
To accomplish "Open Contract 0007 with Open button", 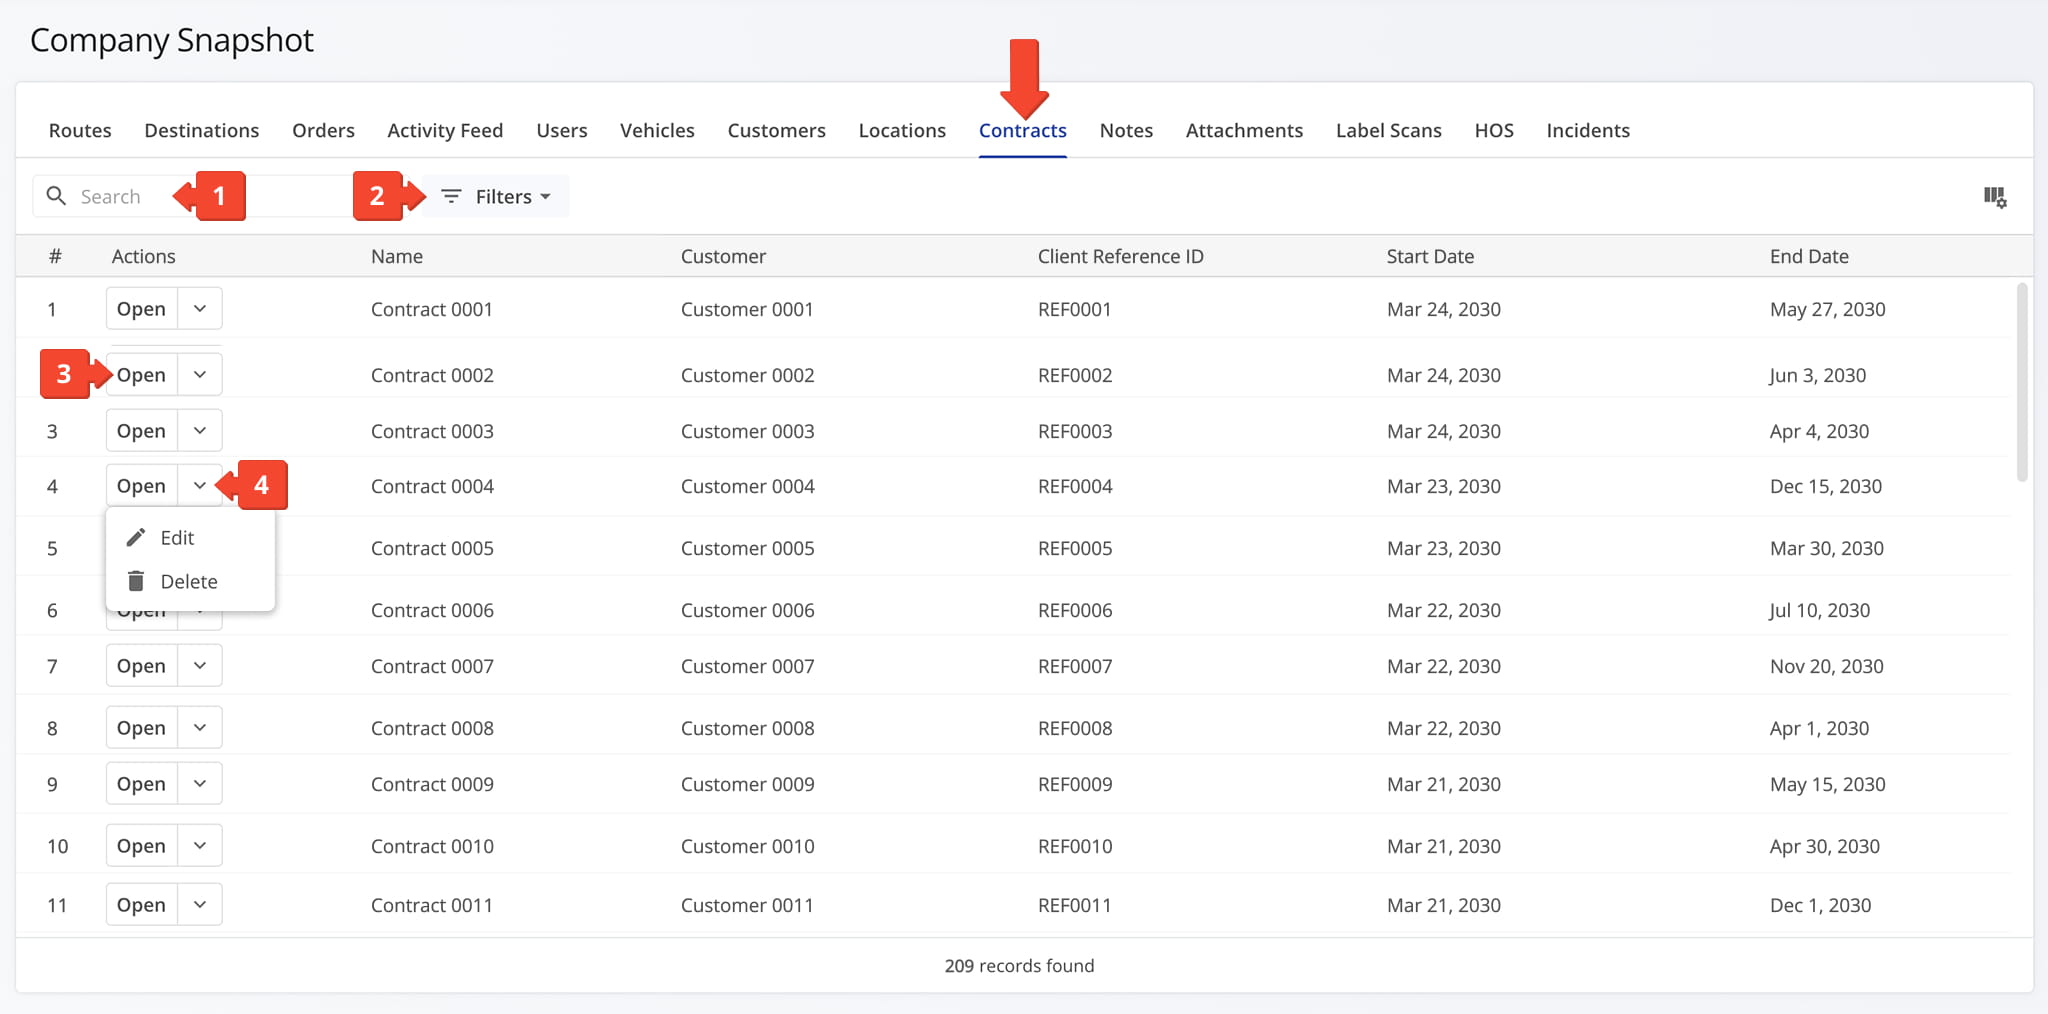I will [142, 665].
